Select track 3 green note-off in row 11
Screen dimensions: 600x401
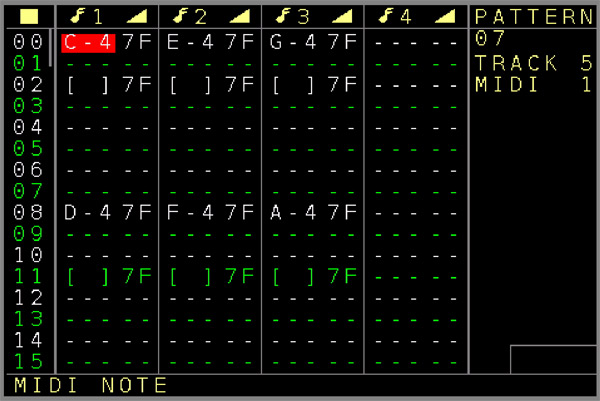(293, 277)
